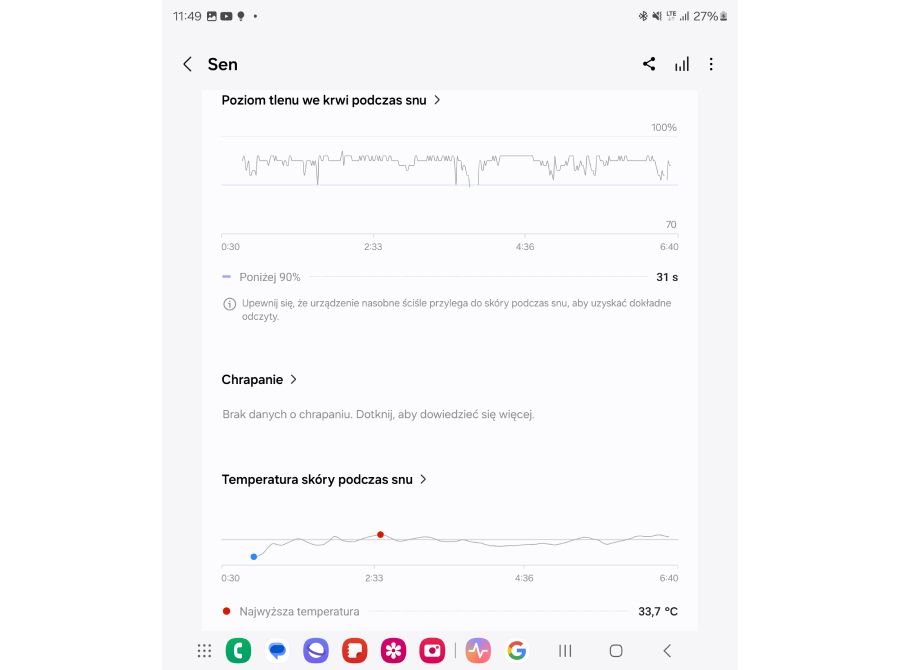The image size is (900, 670).
Task: Open the Google app in the dock
Action: pos(516,650)
